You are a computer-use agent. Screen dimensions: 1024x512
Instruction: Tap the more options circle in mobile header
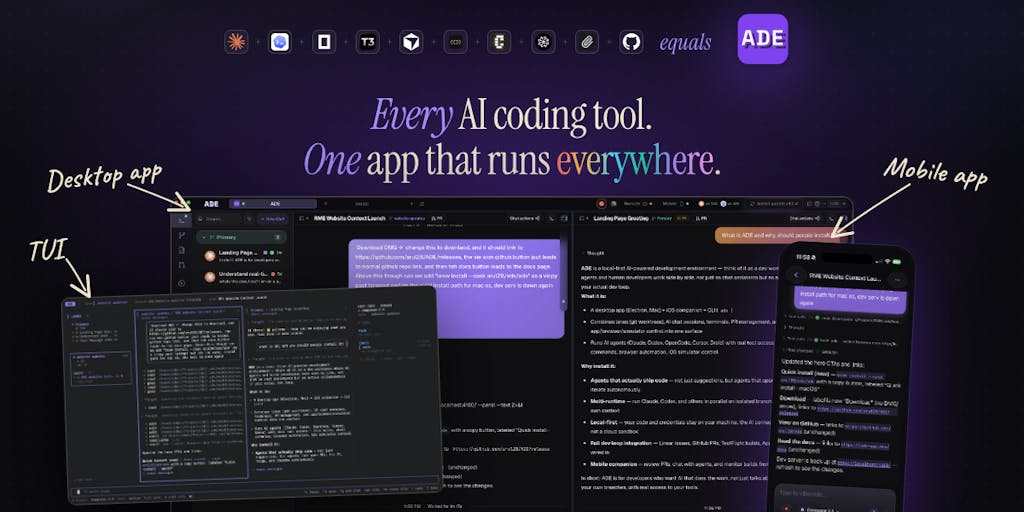(897, 280)
